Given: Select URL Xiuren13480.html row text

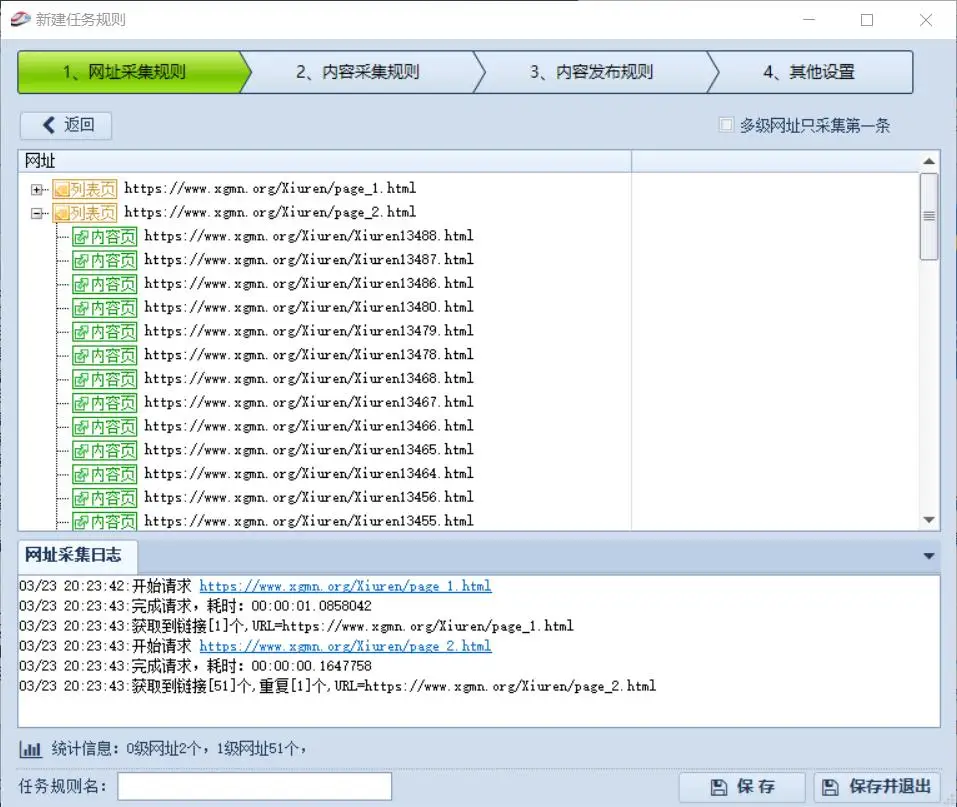Looking at the screenshot, I should pos(309,308).
